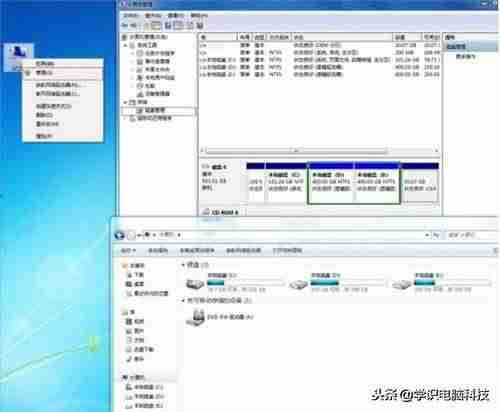Click the Device Manager tree icon
Viewport: 500px width, 412px height.
coord(140,94)
